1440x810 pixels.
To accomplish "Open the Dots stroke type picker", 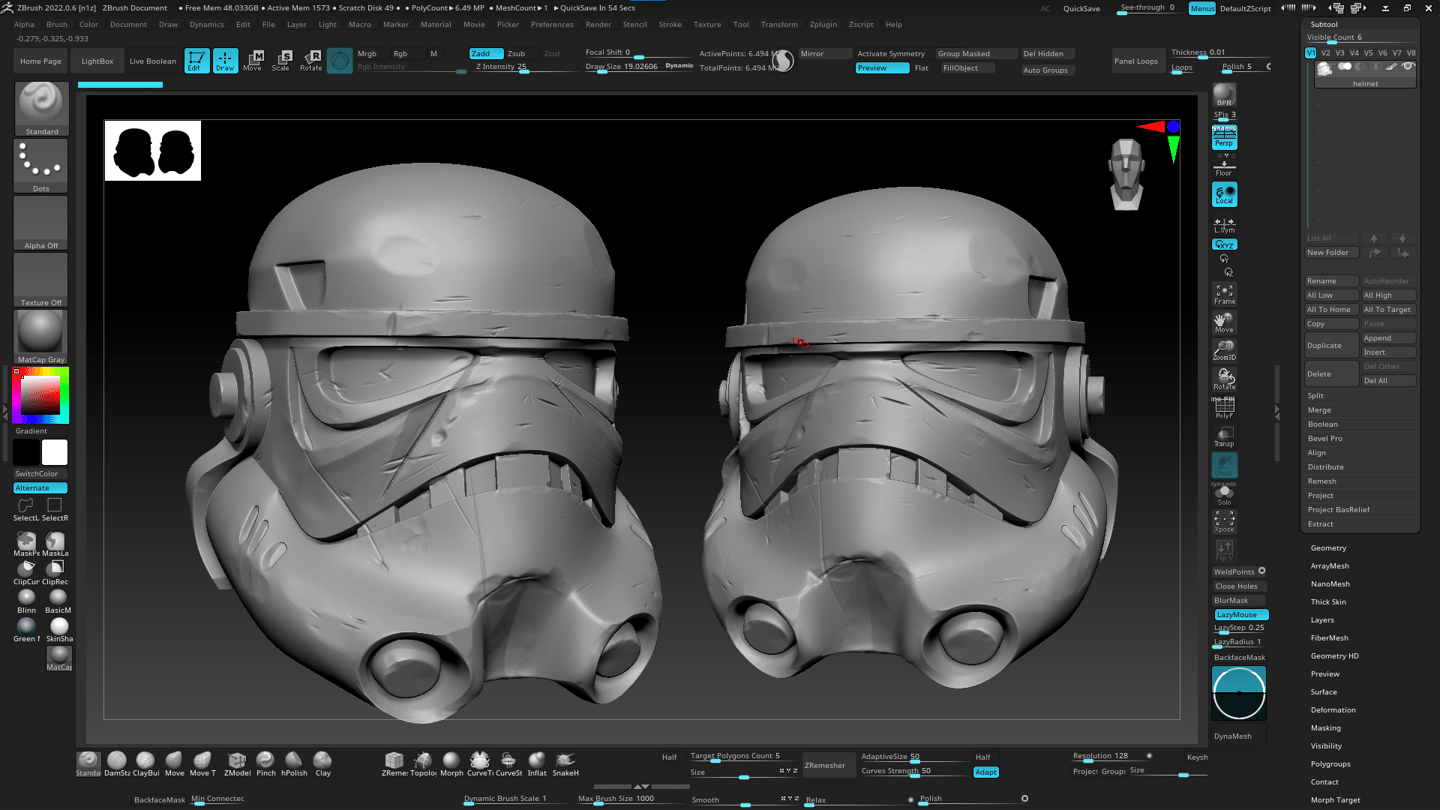I will (41, 166).
